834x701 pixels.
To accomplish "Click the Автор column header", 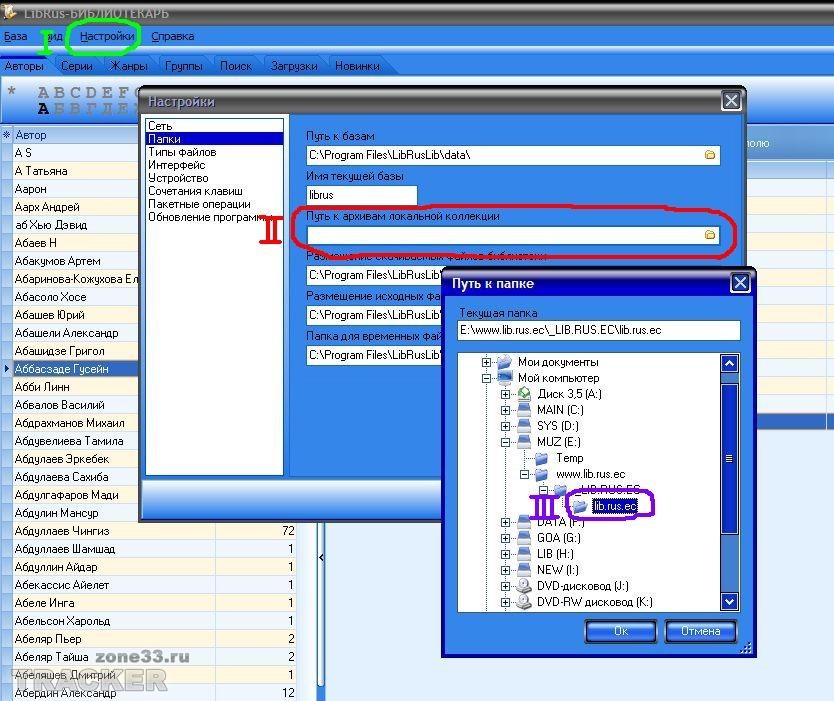I will [74, 135].
